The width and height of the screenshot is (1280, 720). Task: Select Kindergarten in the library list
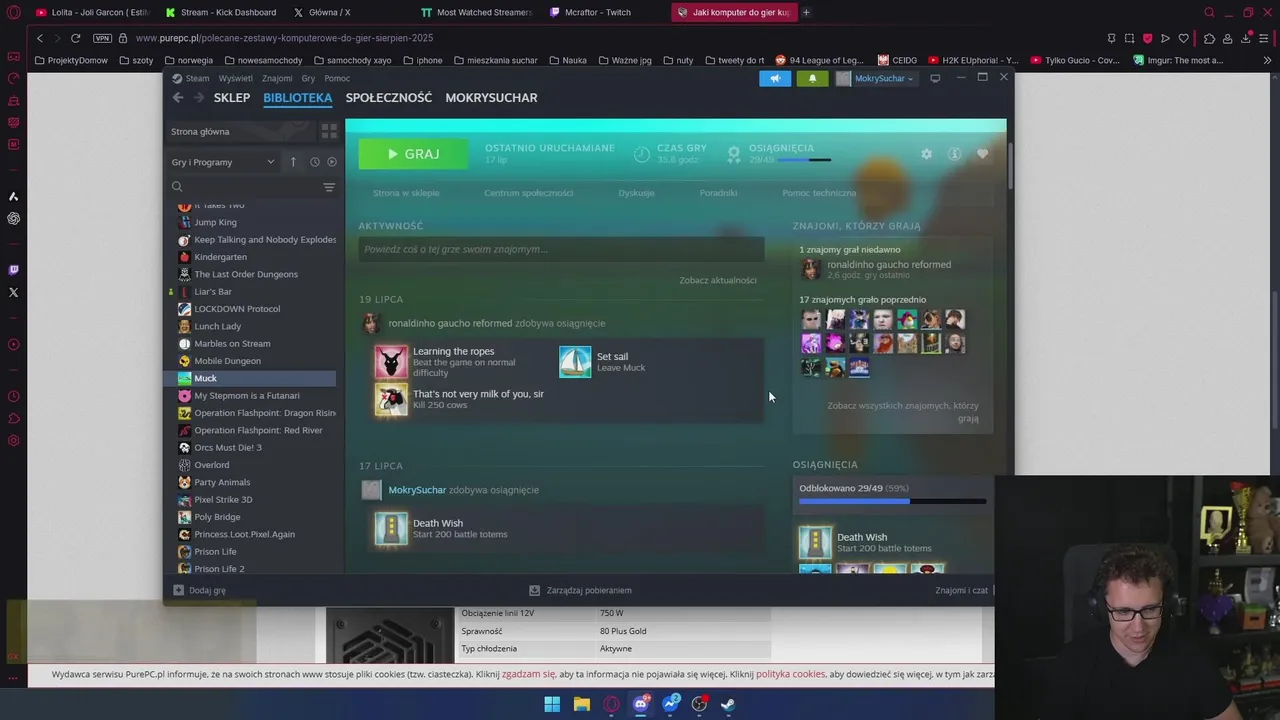(x=220, y=257)
